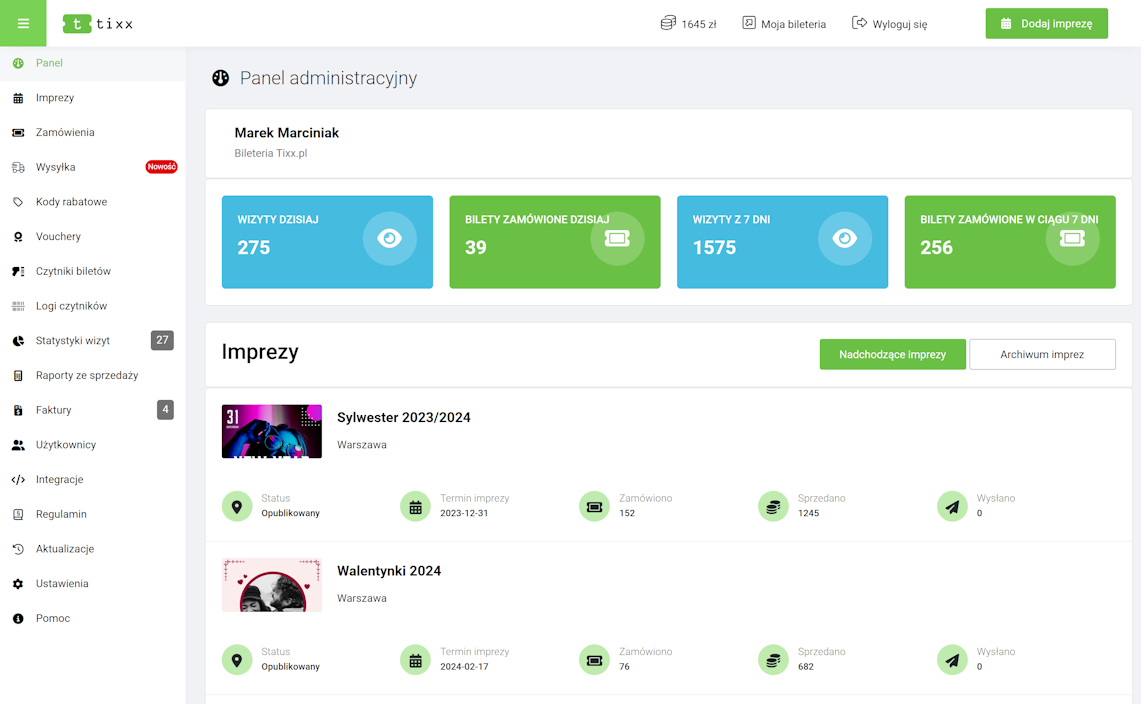Screen dimensions: 1141x704
Task: Click the Kody rabatowe tag icon
Action: pos(18,202)
